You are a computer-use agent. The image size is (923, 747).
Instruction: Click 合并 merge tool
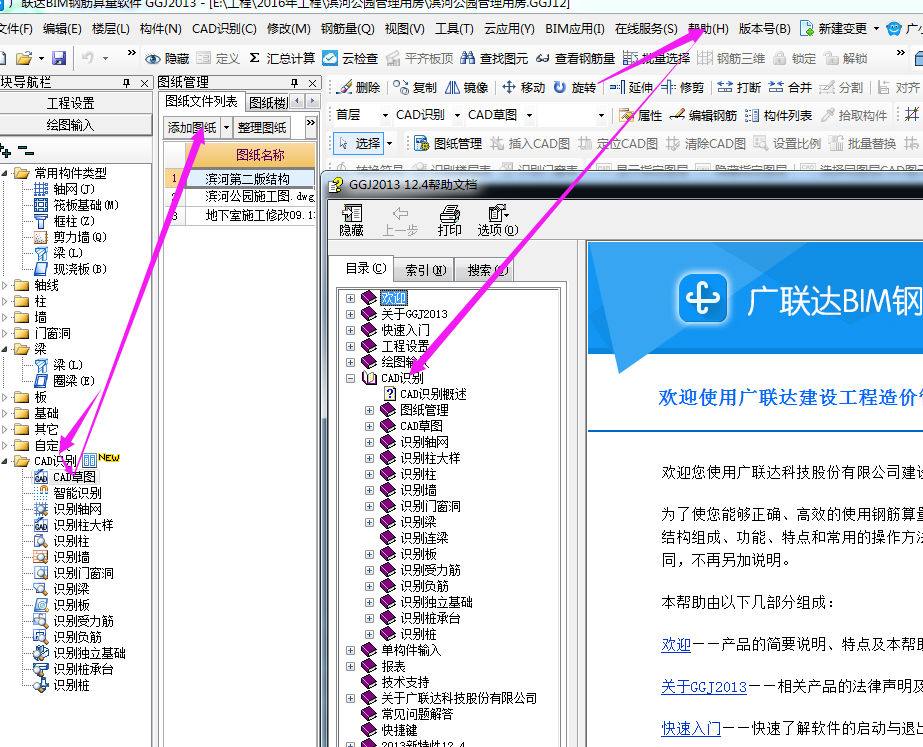click(x=791, y=87)
